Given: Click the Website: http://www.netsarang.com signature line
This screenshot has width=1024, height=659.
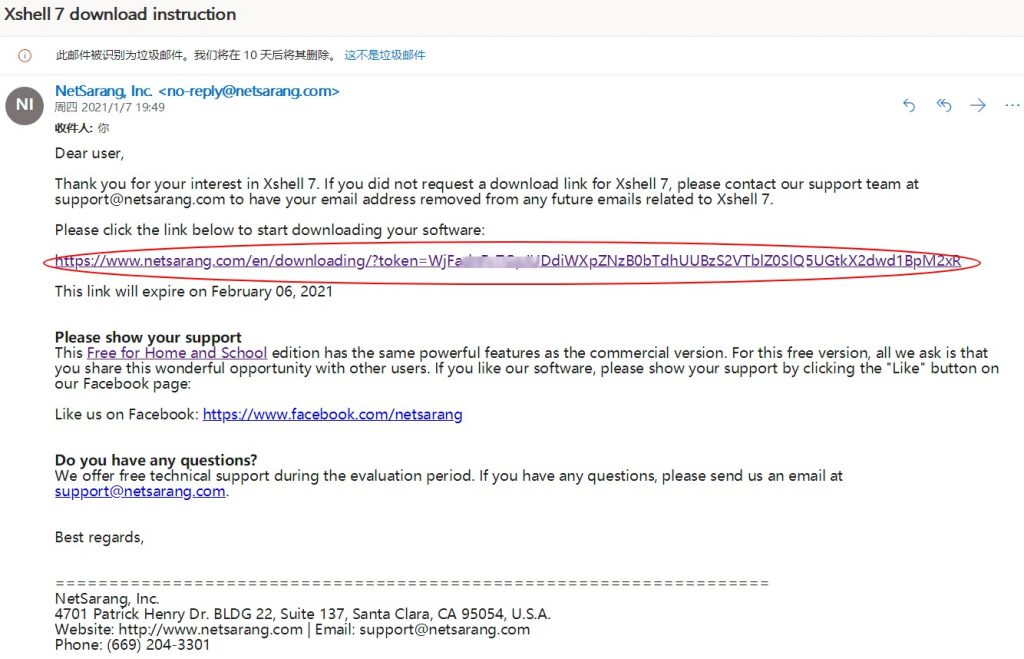Looking at the screenshot, I should [x=293, y=630].
